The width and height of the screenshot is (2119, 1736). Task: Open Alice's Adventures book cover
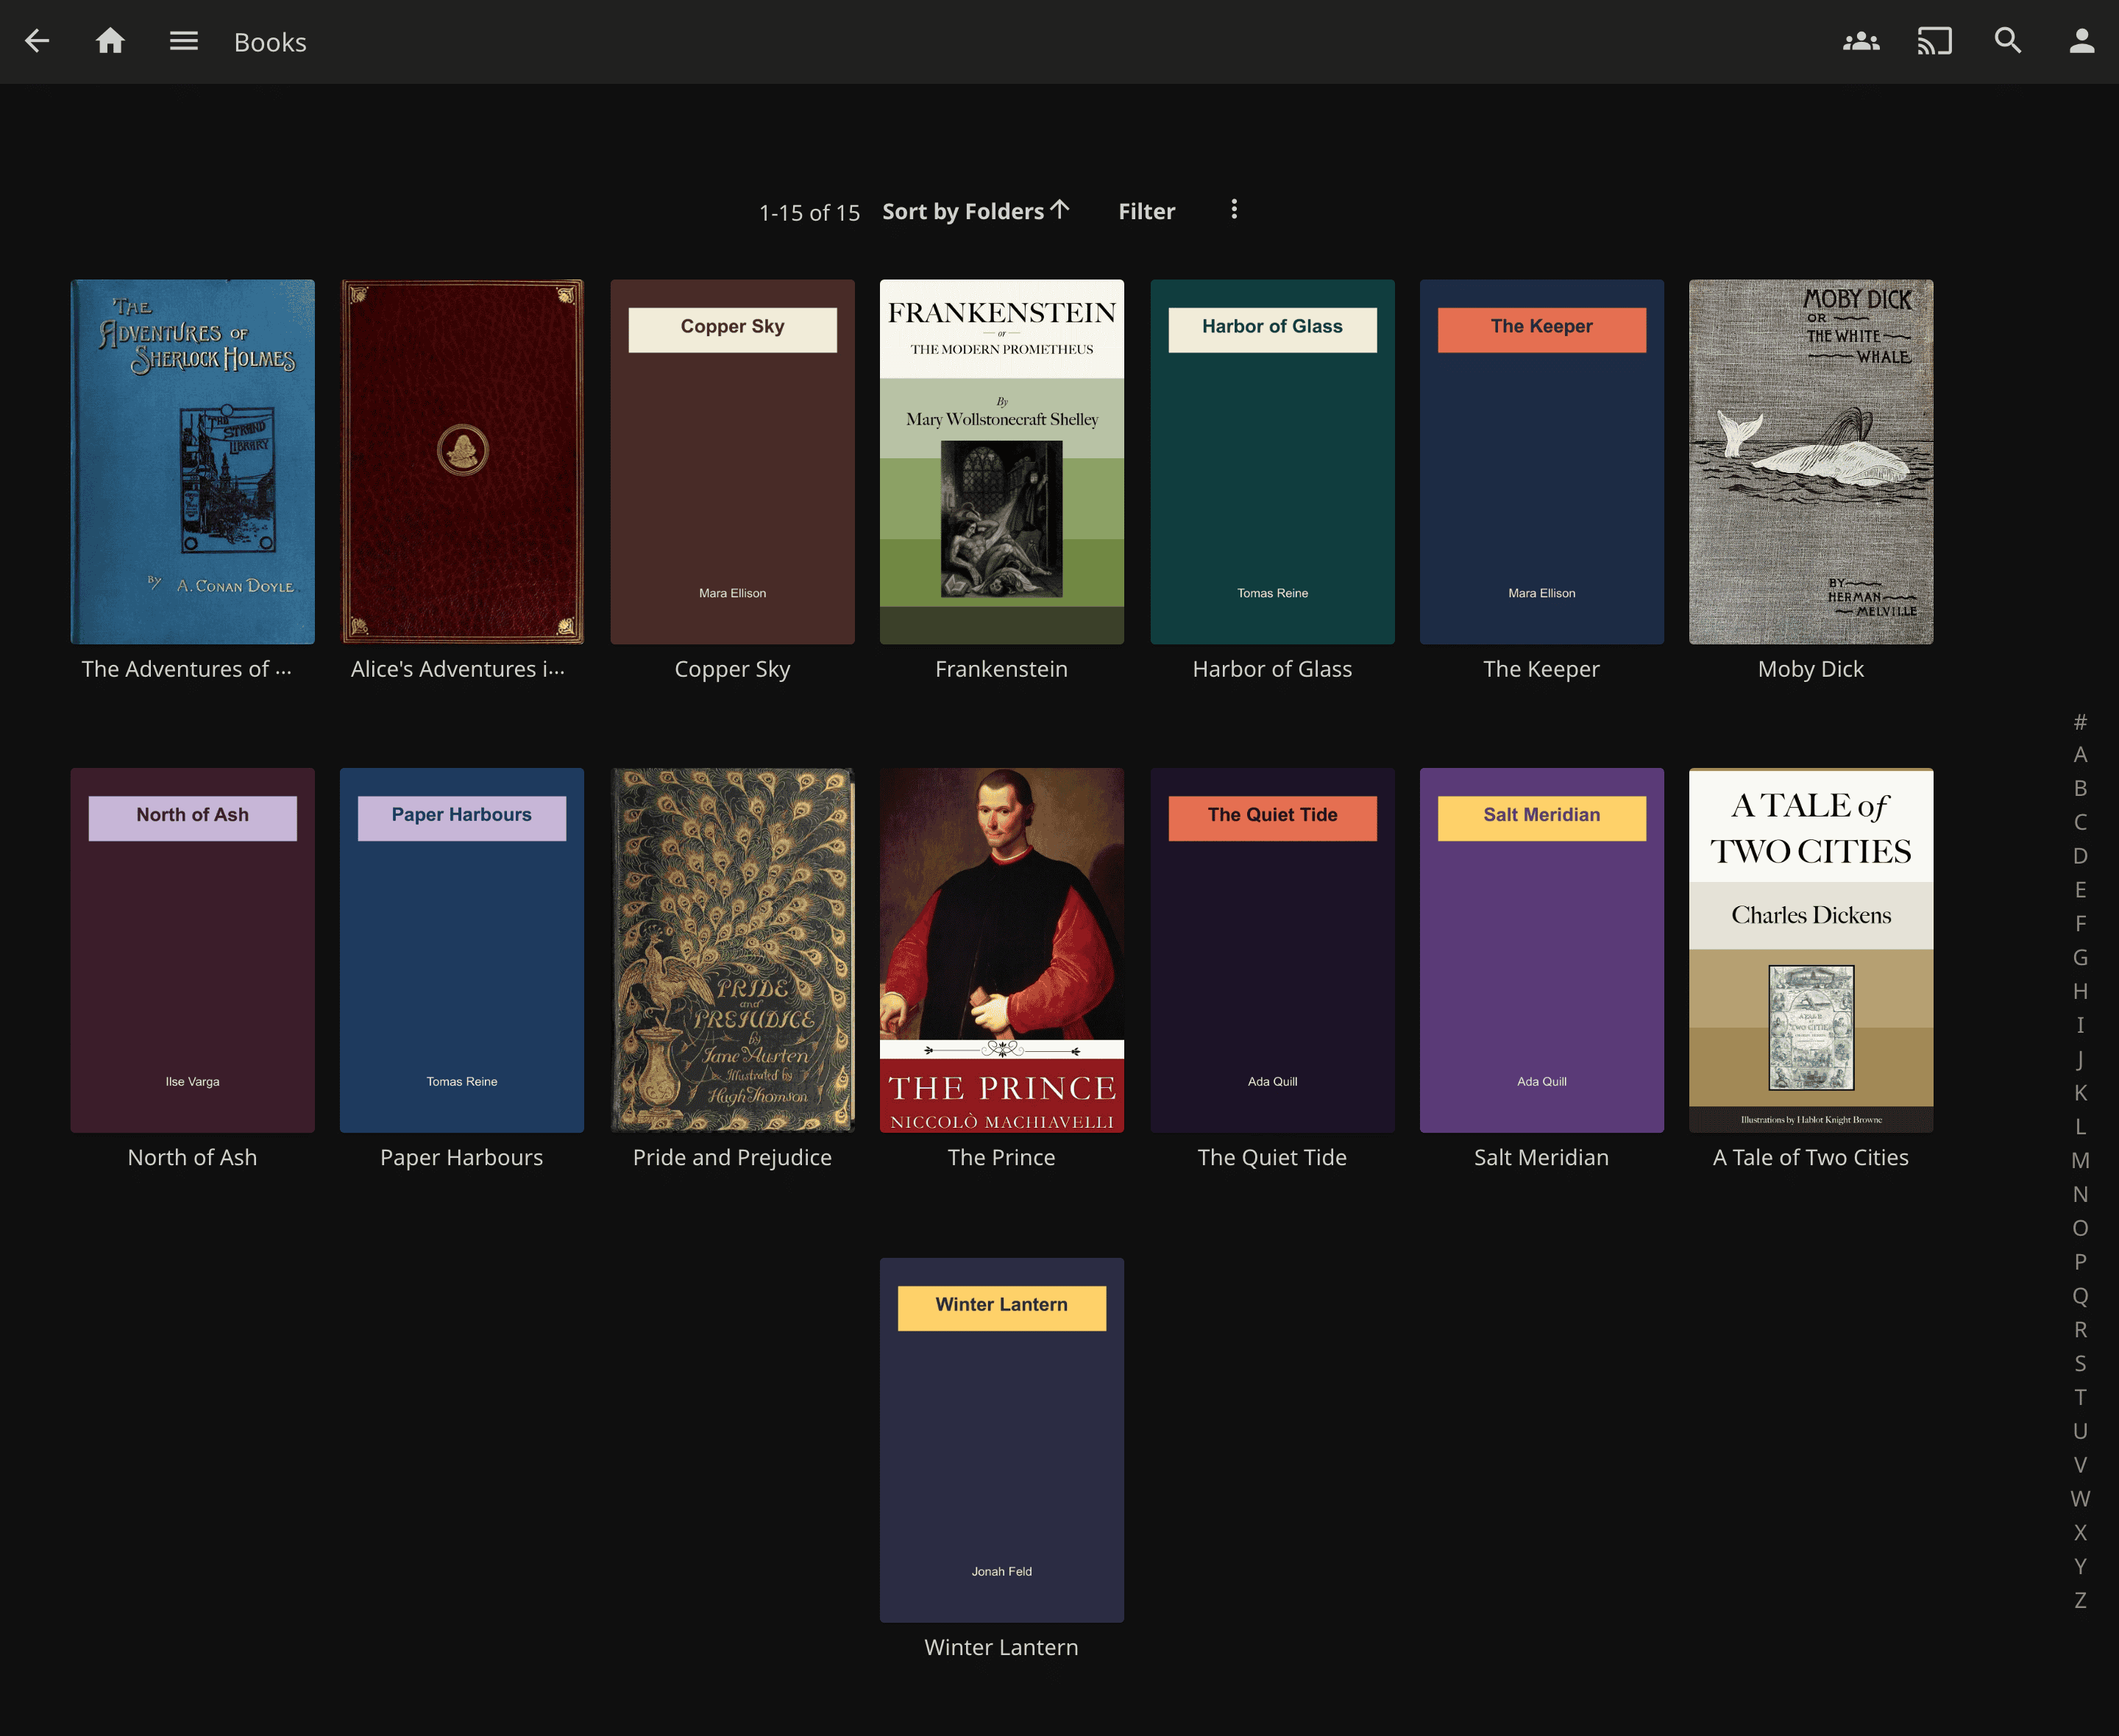[x=461, y=461]
